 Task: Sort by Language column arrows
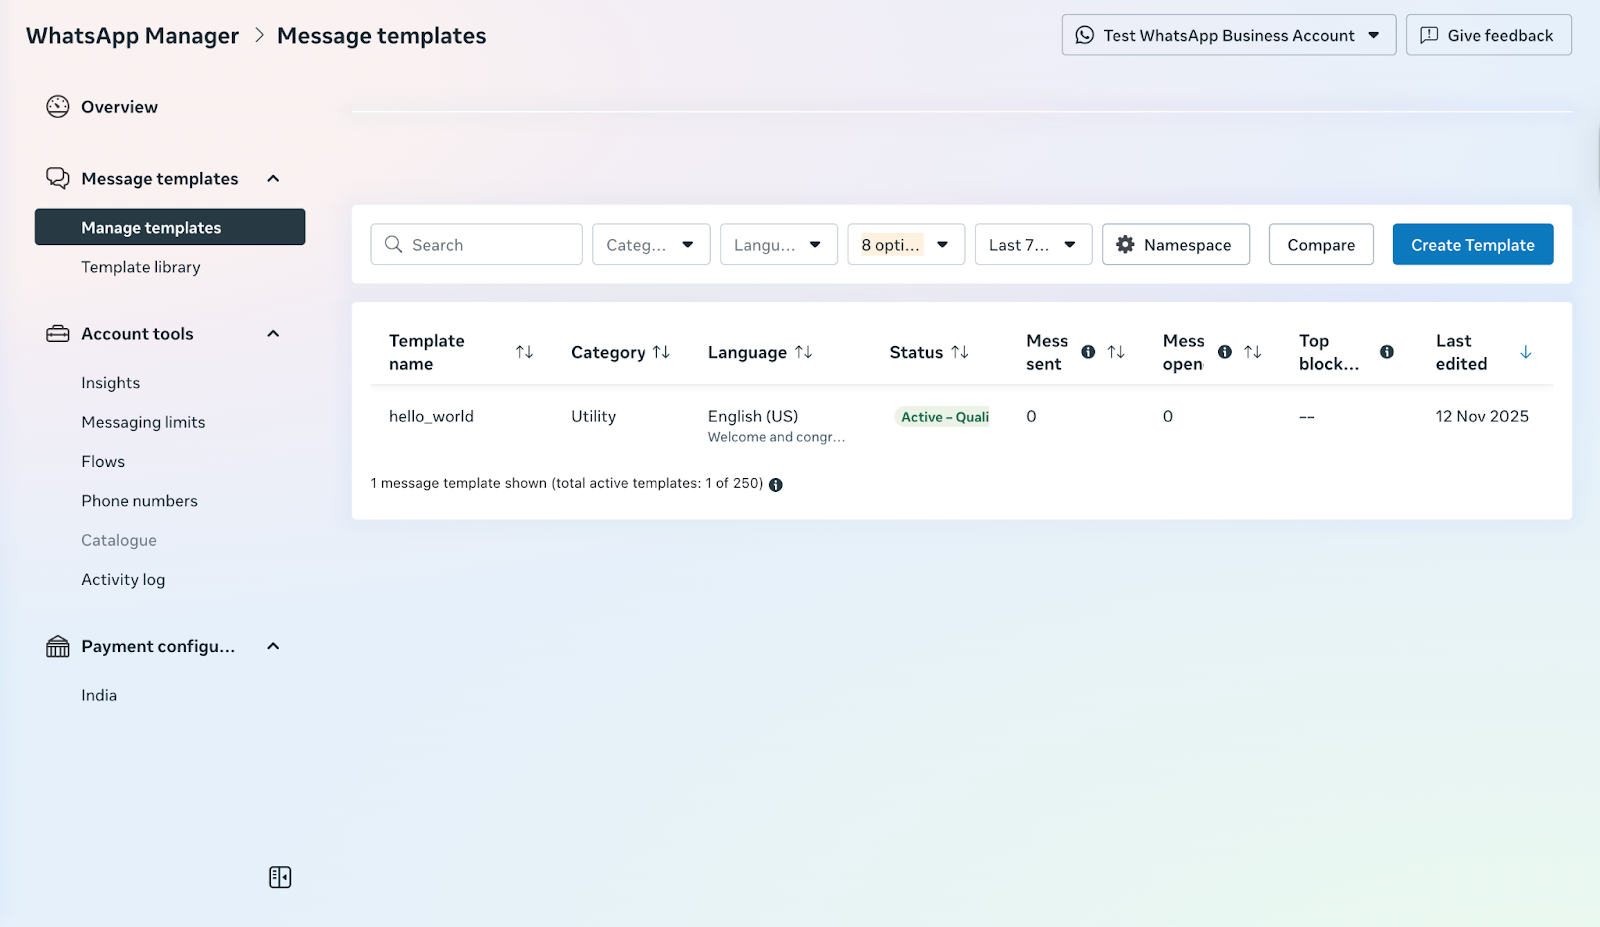[x=803, y=352]
